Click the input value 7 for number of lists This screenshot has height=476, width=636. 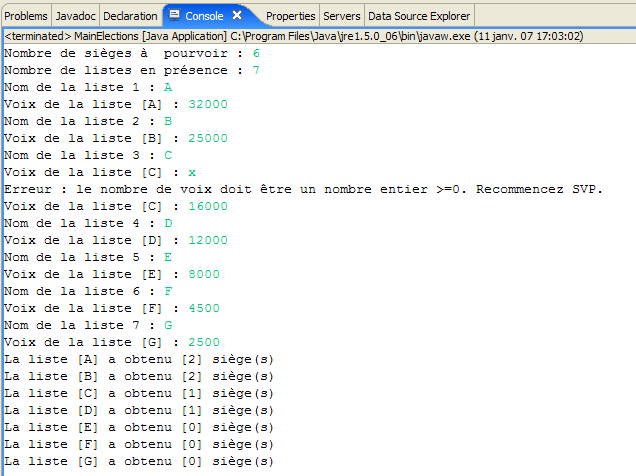coord(256,70)
